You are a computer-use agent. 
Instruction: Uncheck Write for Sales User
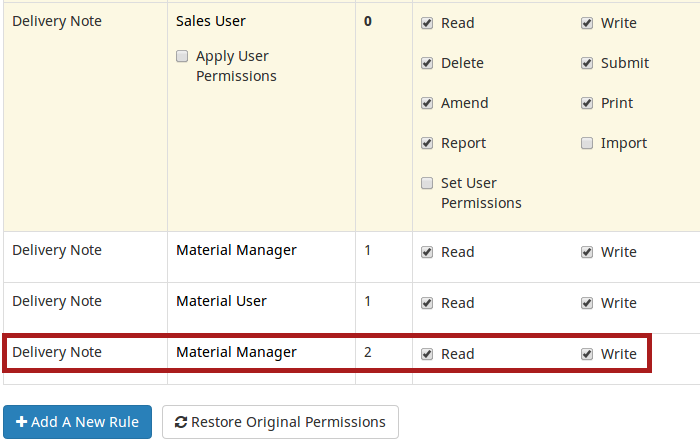pyautogui.click(x=587, y=23)
